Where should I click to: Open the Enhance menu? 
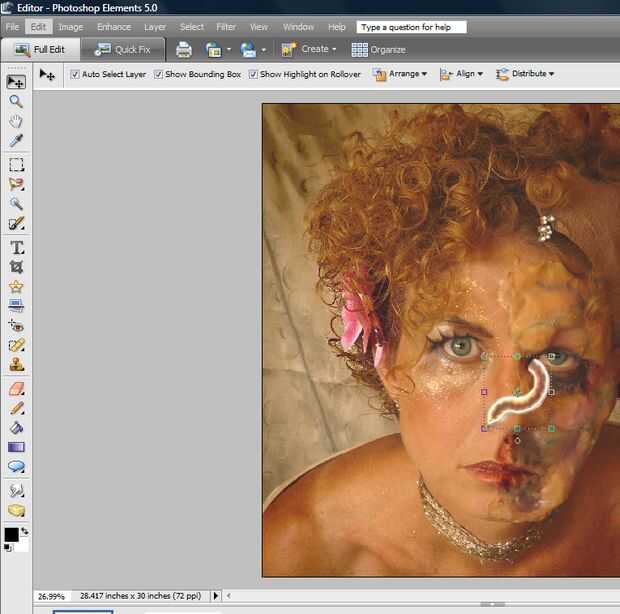point(114,27)
